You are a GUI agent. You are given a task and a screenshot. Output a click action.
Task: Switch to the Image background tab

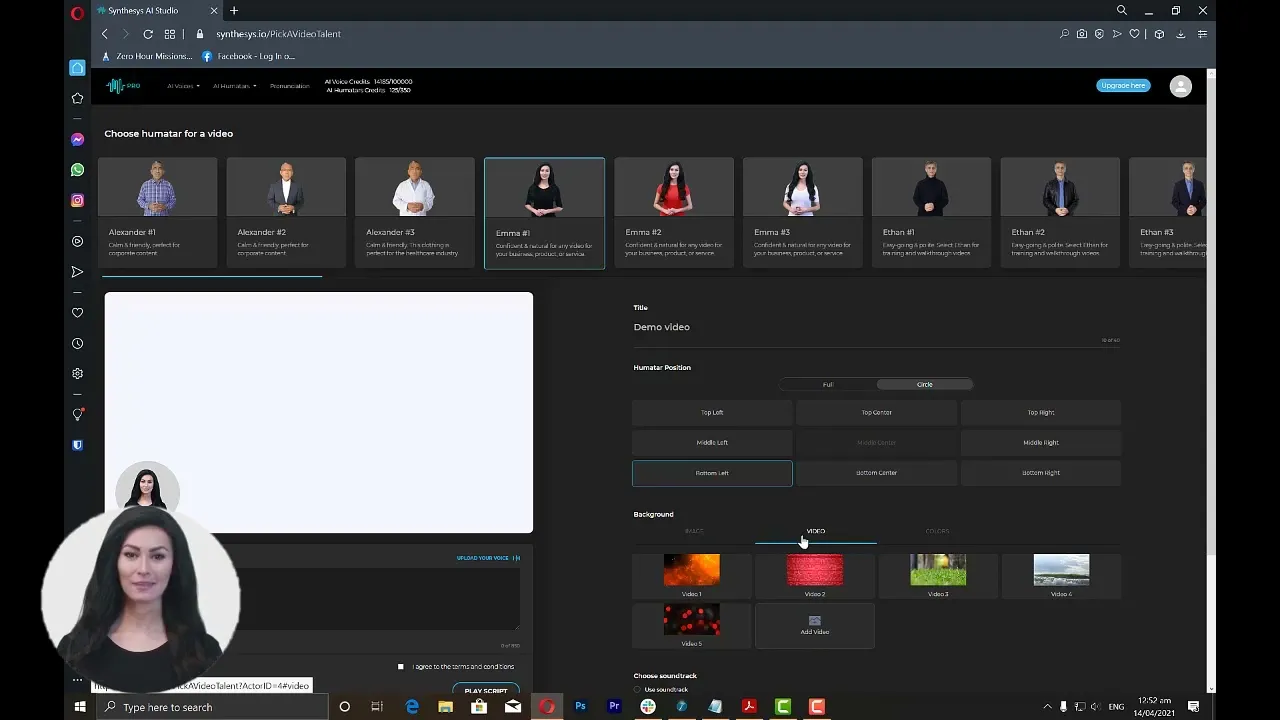(694, 531)
